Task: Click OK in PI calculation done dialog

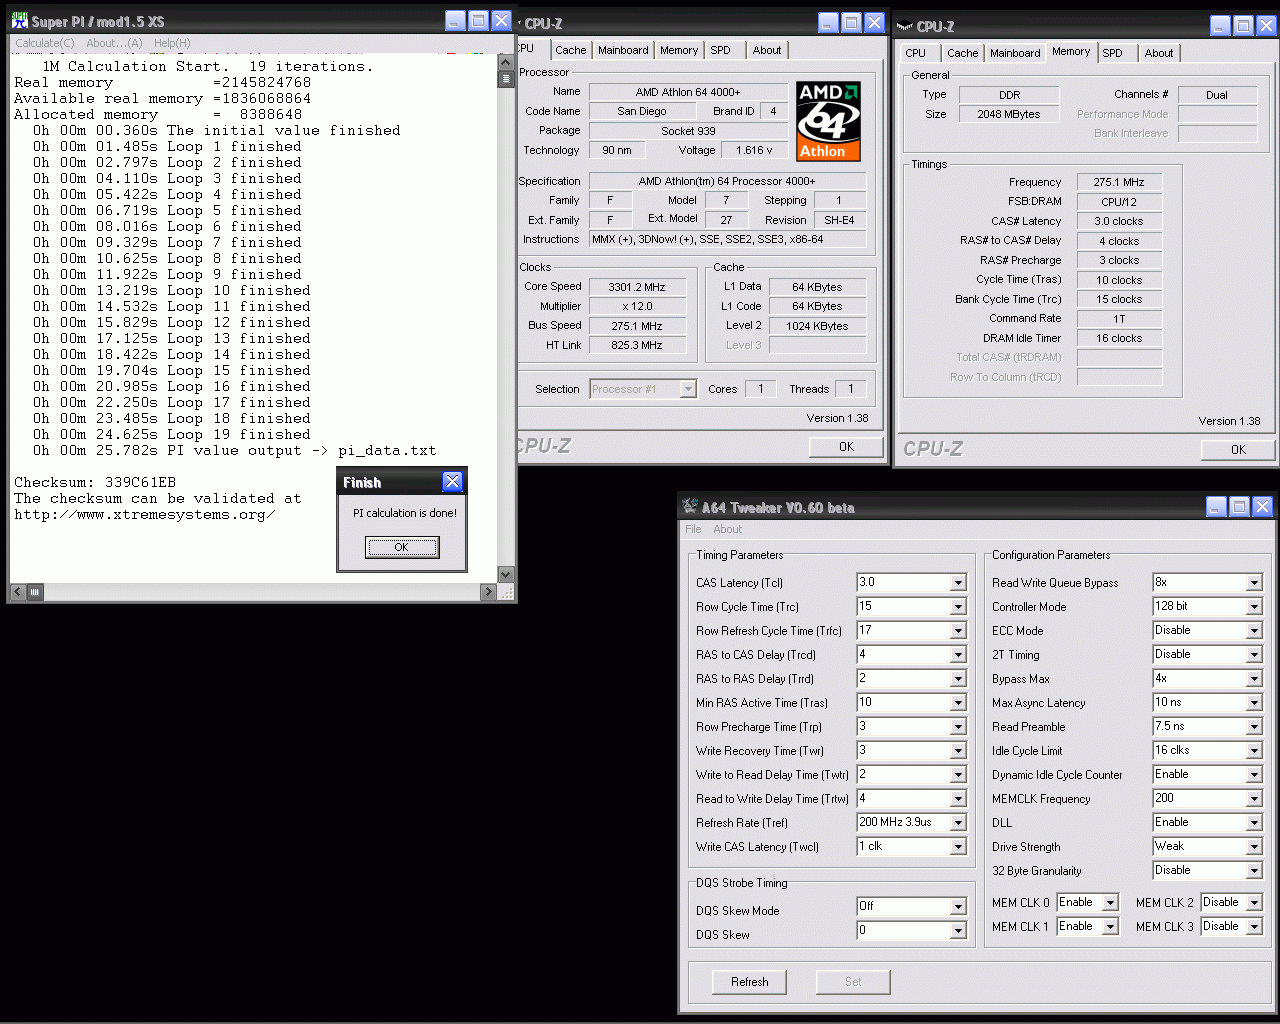Action: [x=401, y=547]
